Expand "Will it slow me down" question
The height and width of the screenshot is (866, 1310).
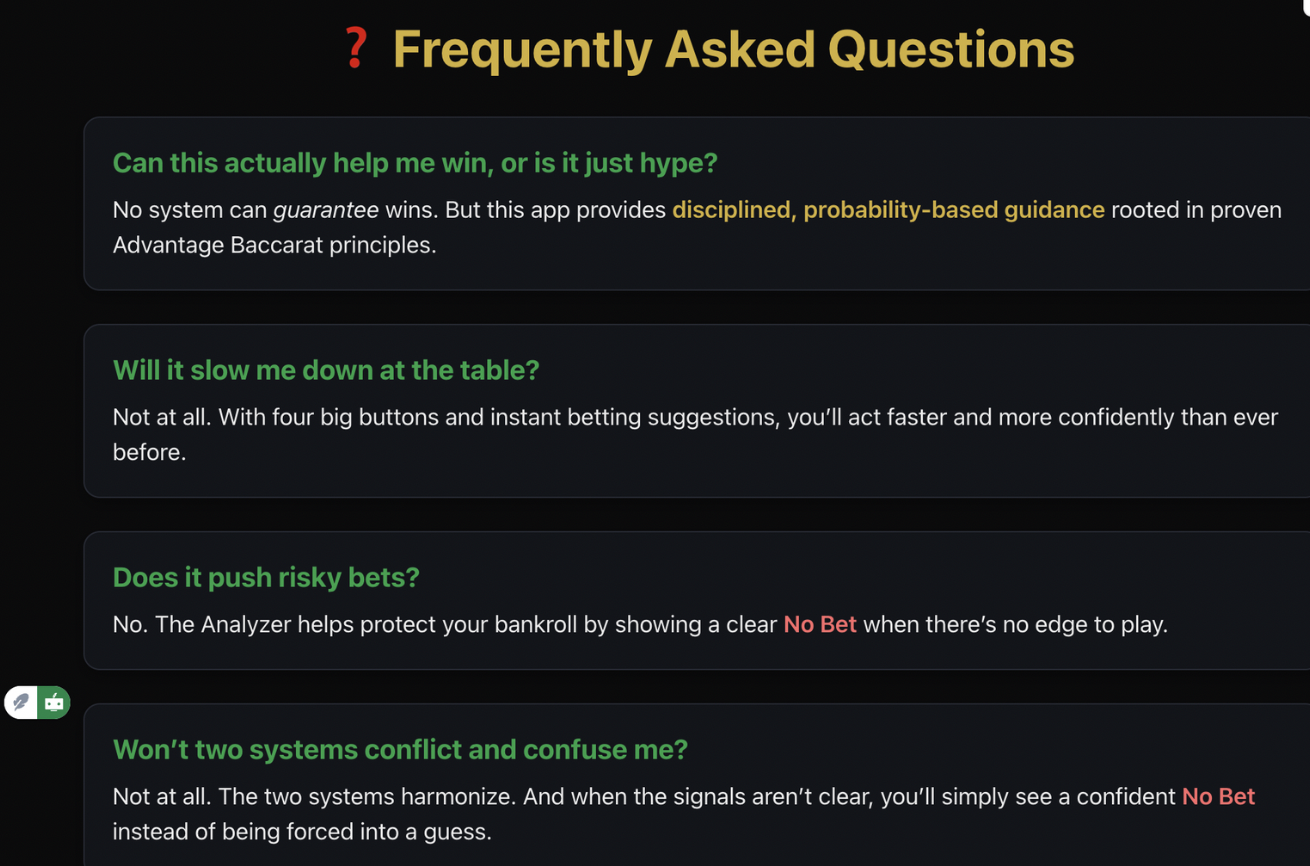click(326, 370)
